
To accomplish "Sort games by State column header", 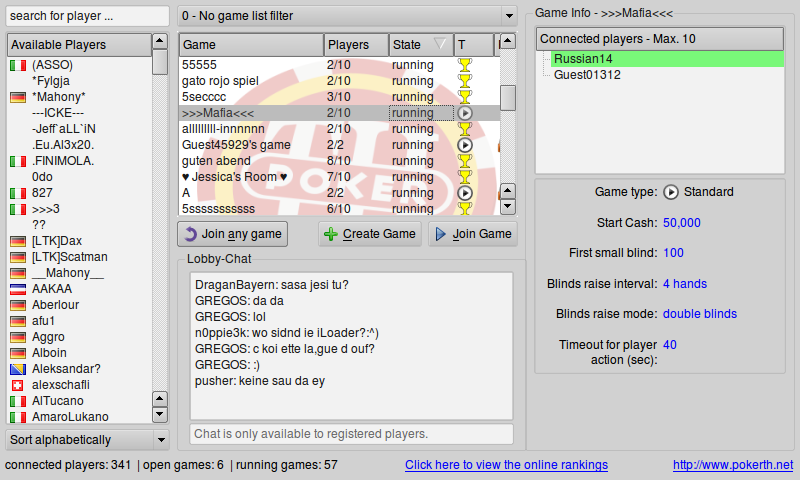I will click(x=420, y=45).
